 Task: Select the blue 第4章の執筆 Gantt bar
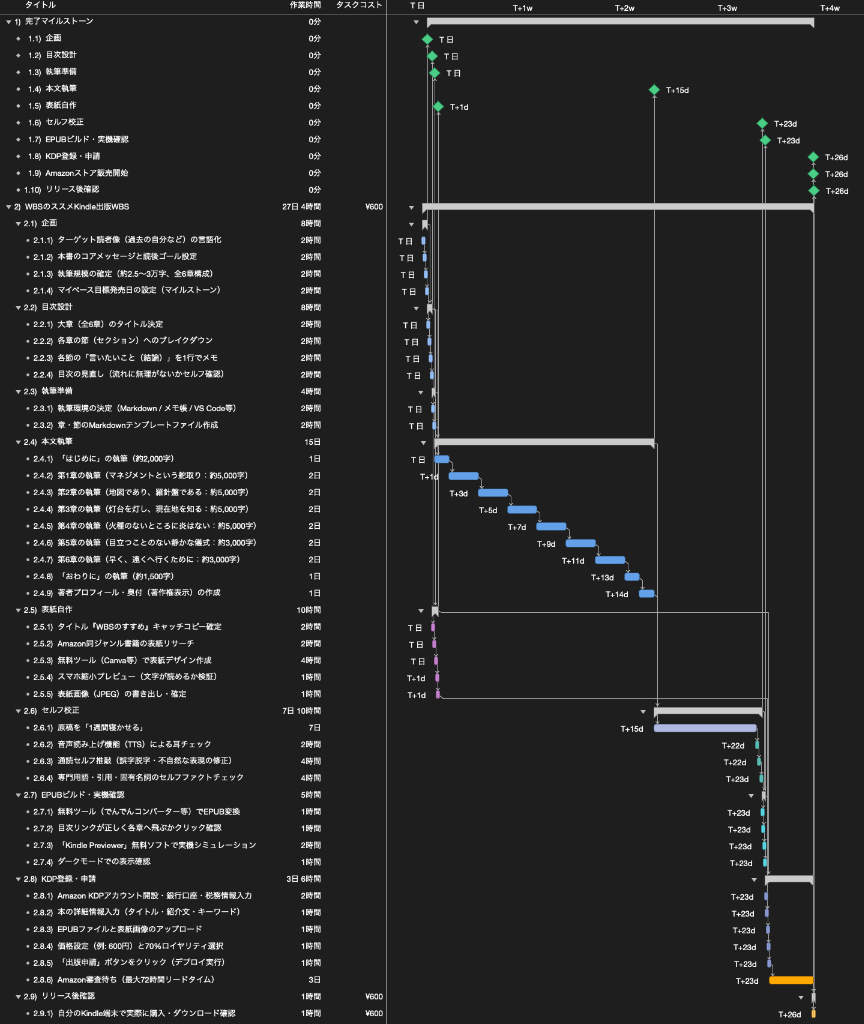coord(551,526)
